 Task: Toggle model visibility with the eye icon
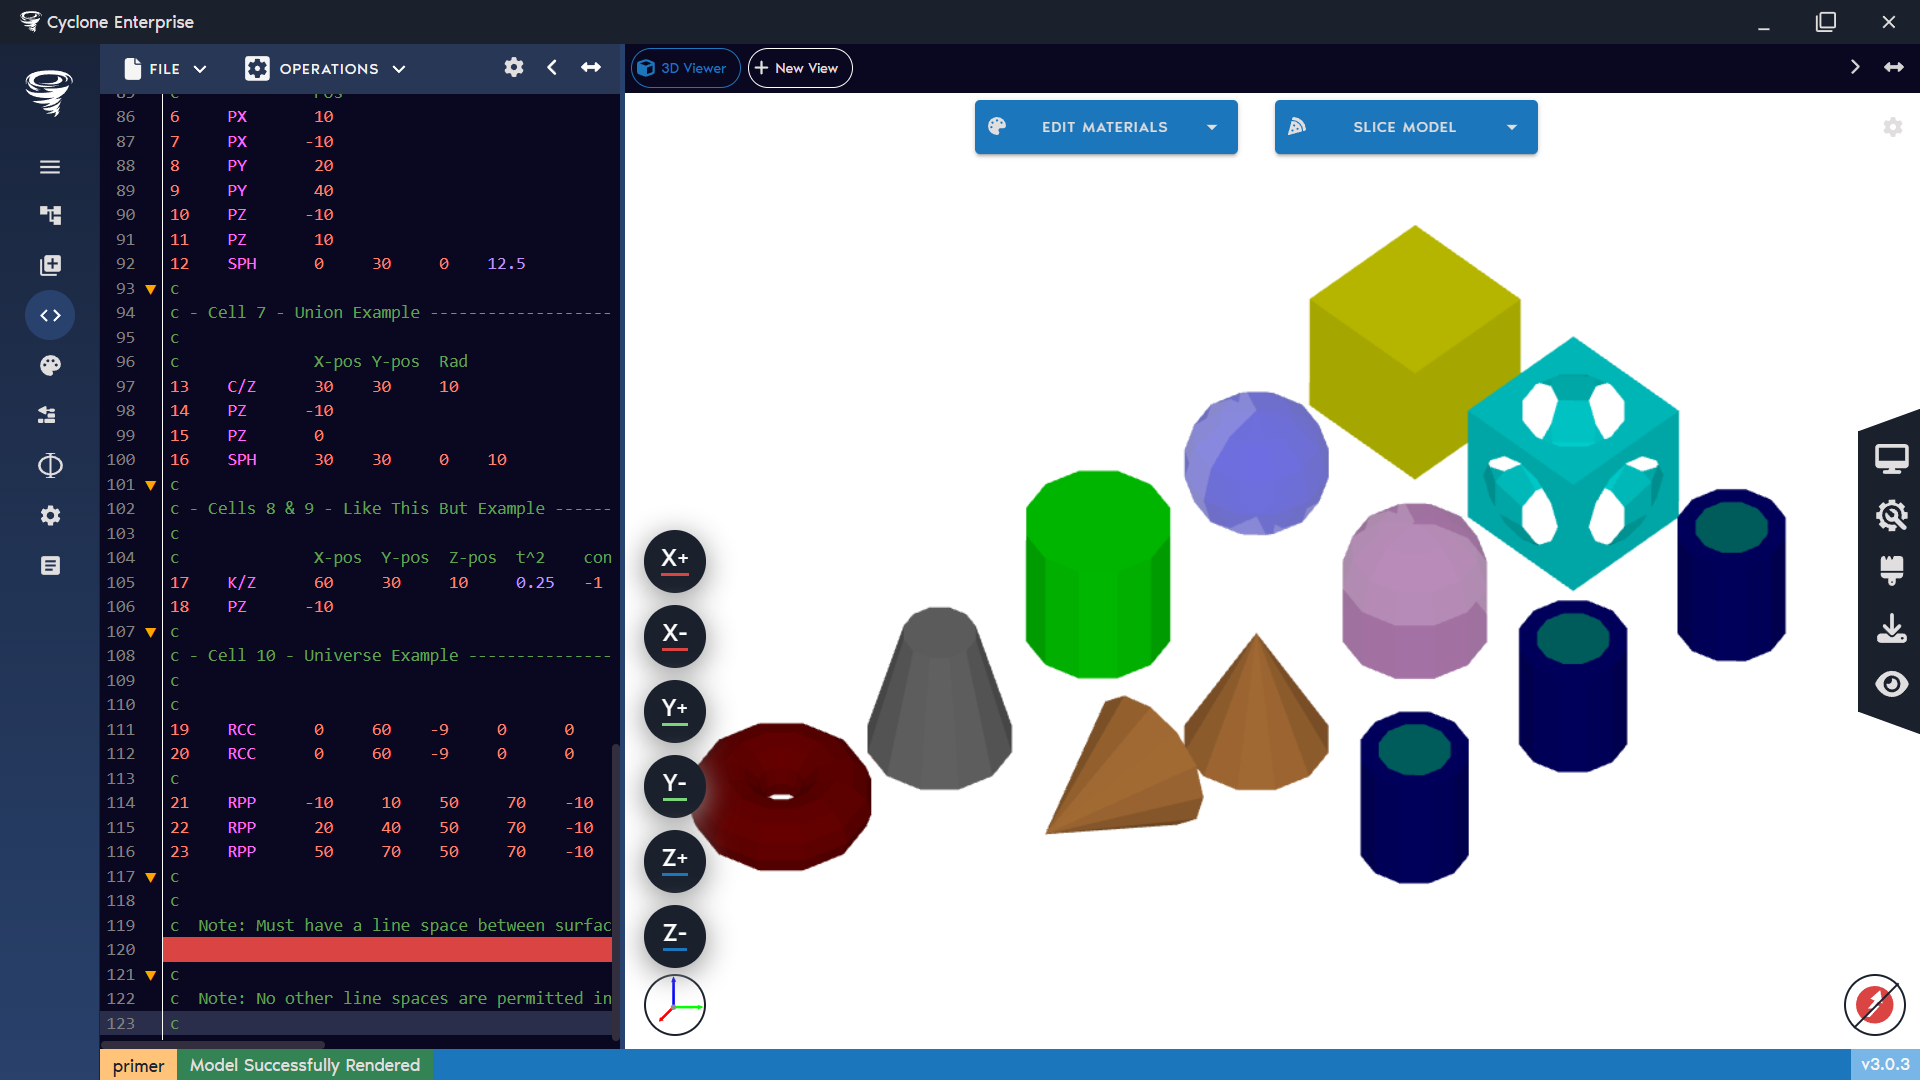(1893, 684)
